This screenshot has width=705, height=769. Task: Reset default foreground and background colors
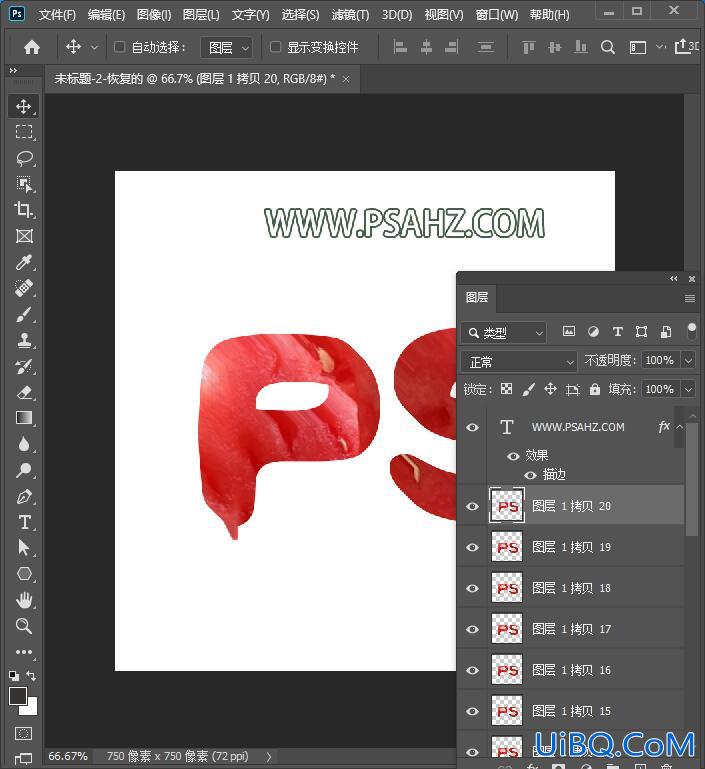14,676
